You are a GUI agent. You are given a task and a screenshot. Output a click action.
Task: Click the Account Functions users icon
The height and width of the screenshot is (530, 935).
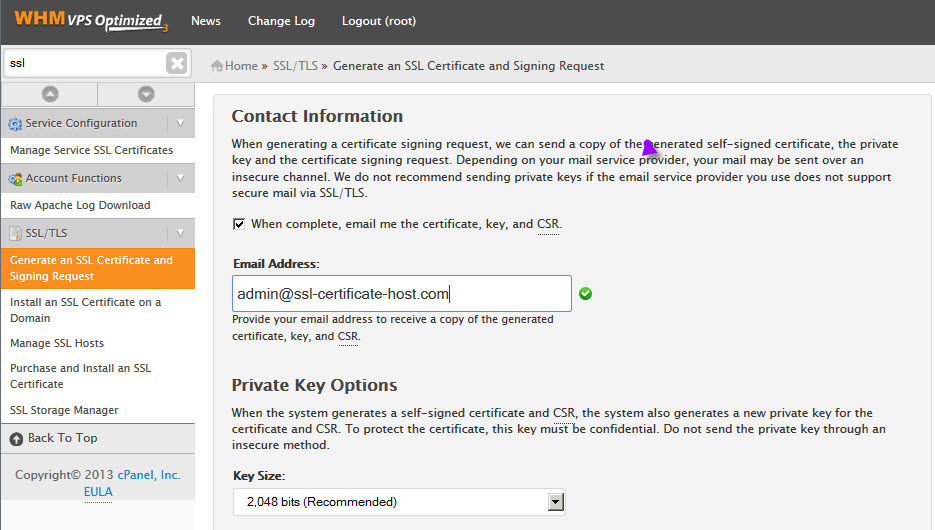point(15,179)
